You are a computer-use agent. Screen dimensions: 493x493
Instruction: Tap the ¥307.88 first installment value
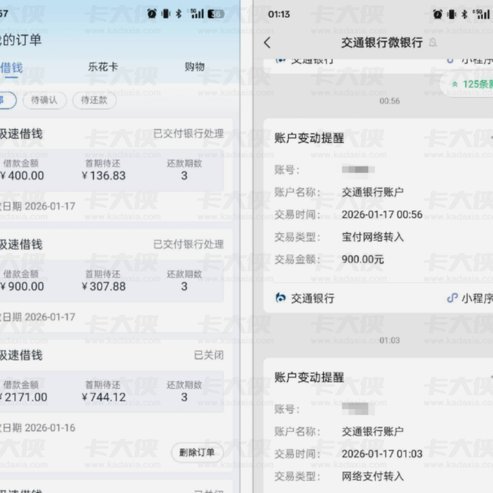(x=104, y=286)
